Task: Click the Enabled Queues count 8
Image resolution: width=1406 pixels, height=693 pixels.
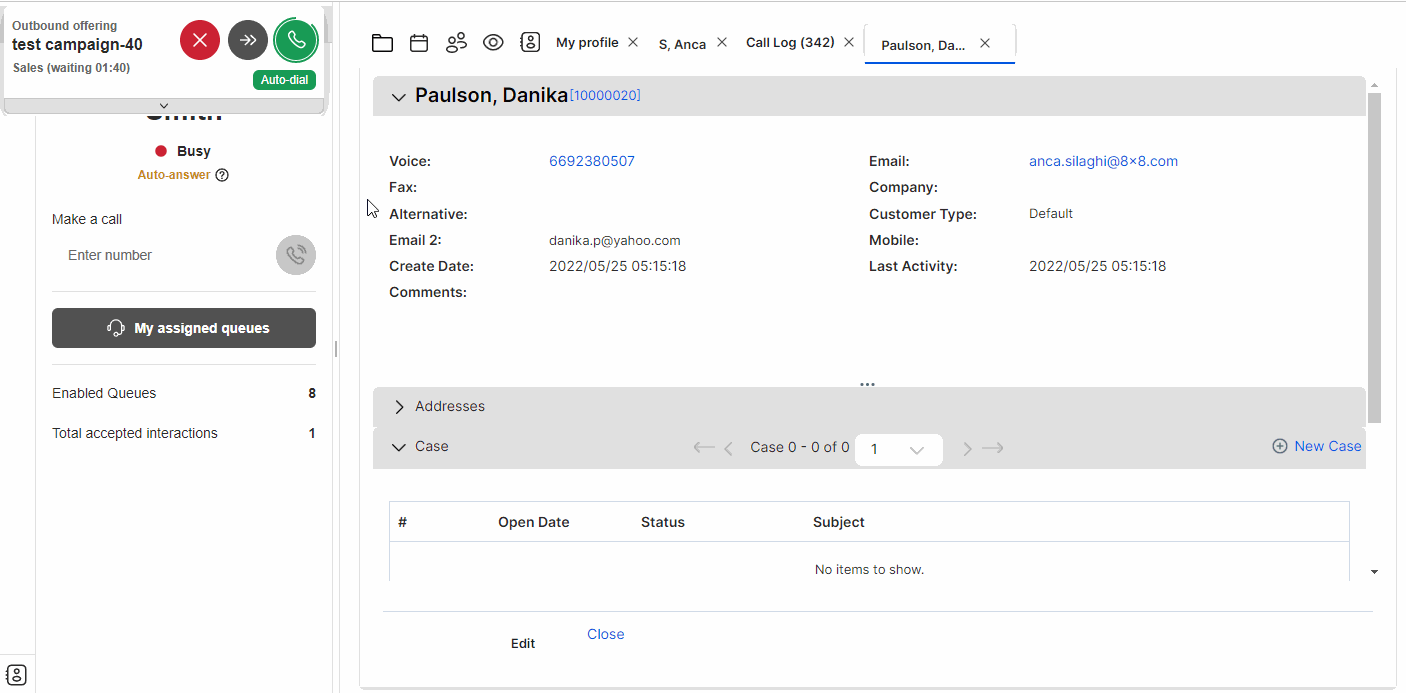Action: [312, 393]
